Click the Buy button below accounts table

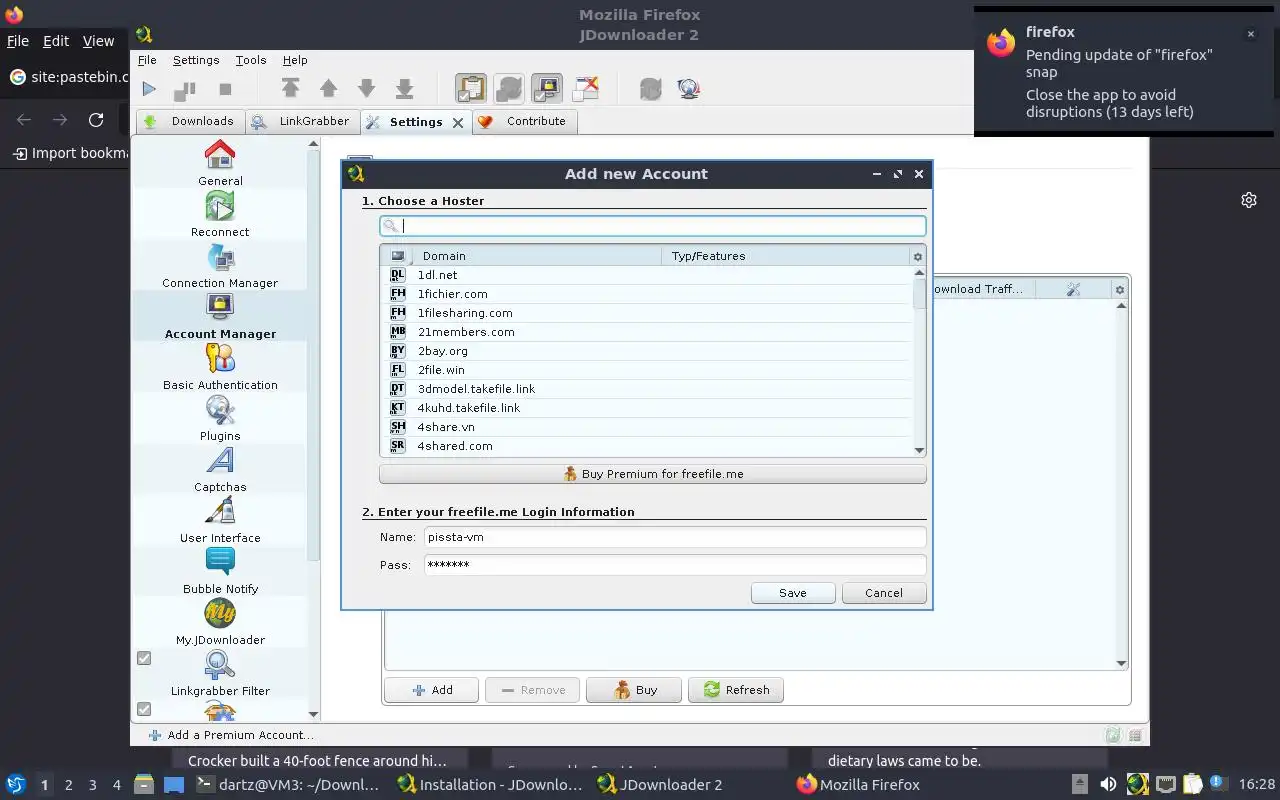(x=634, y=690)
